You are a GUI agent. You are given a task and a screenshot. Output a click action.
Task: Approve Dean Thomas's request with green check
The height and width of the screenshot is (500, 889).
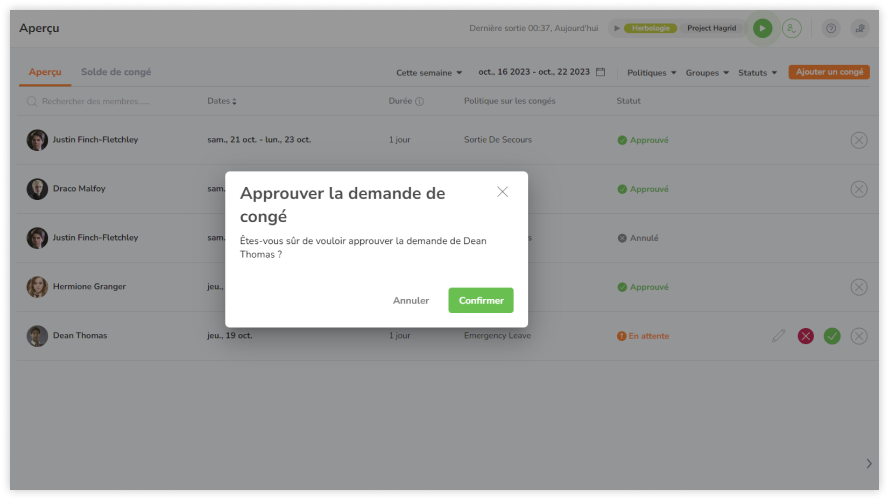(832, 336)
